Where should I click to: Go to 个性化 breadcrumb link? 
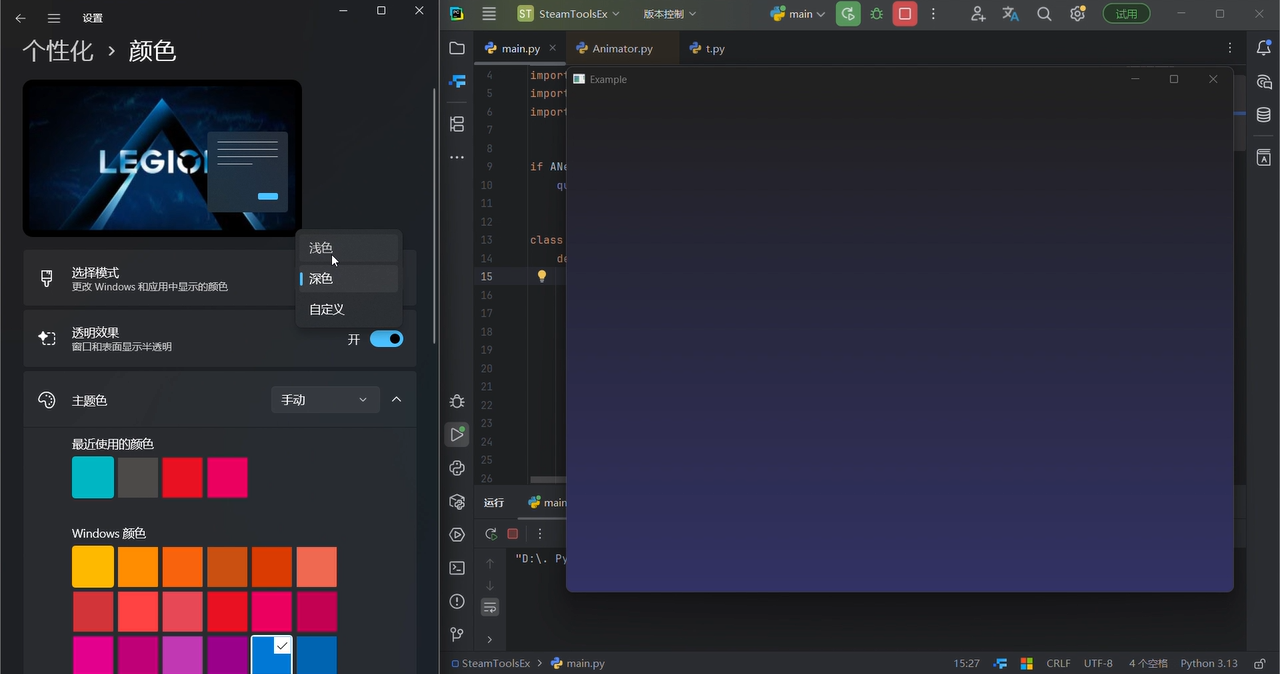pyautogui.click(x=58, y=51)
